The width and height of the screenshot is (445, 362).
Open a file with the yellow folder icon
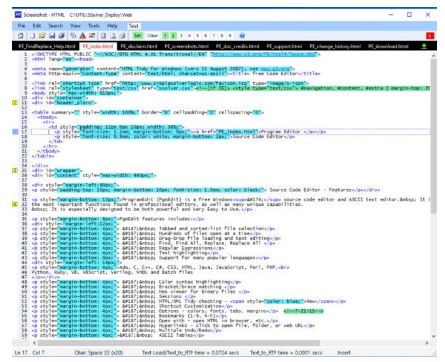point(42,36)
